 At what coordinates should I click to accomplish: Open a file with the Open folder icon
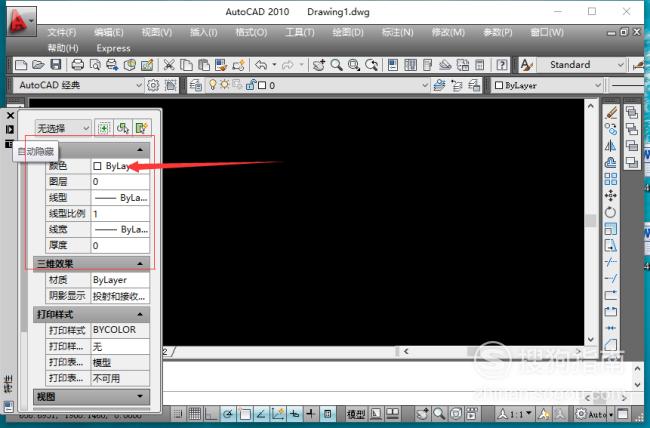[38, 65]
